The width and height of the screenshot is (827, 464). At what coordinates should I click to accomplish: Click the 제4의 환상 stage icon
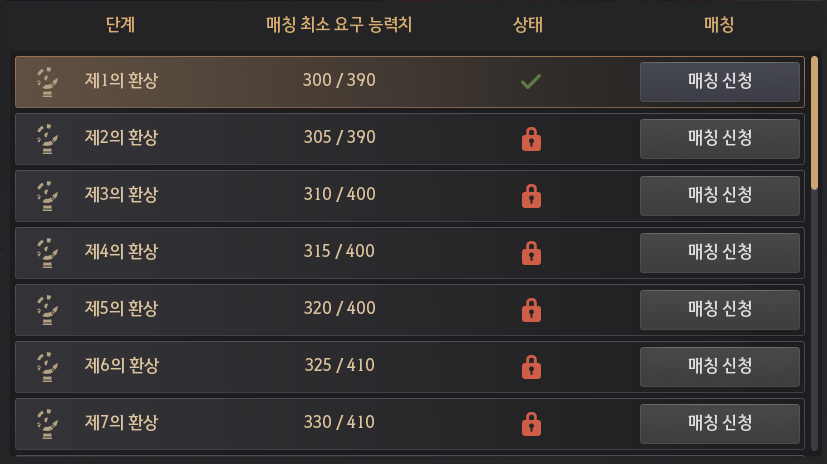(x=45, y=252)
